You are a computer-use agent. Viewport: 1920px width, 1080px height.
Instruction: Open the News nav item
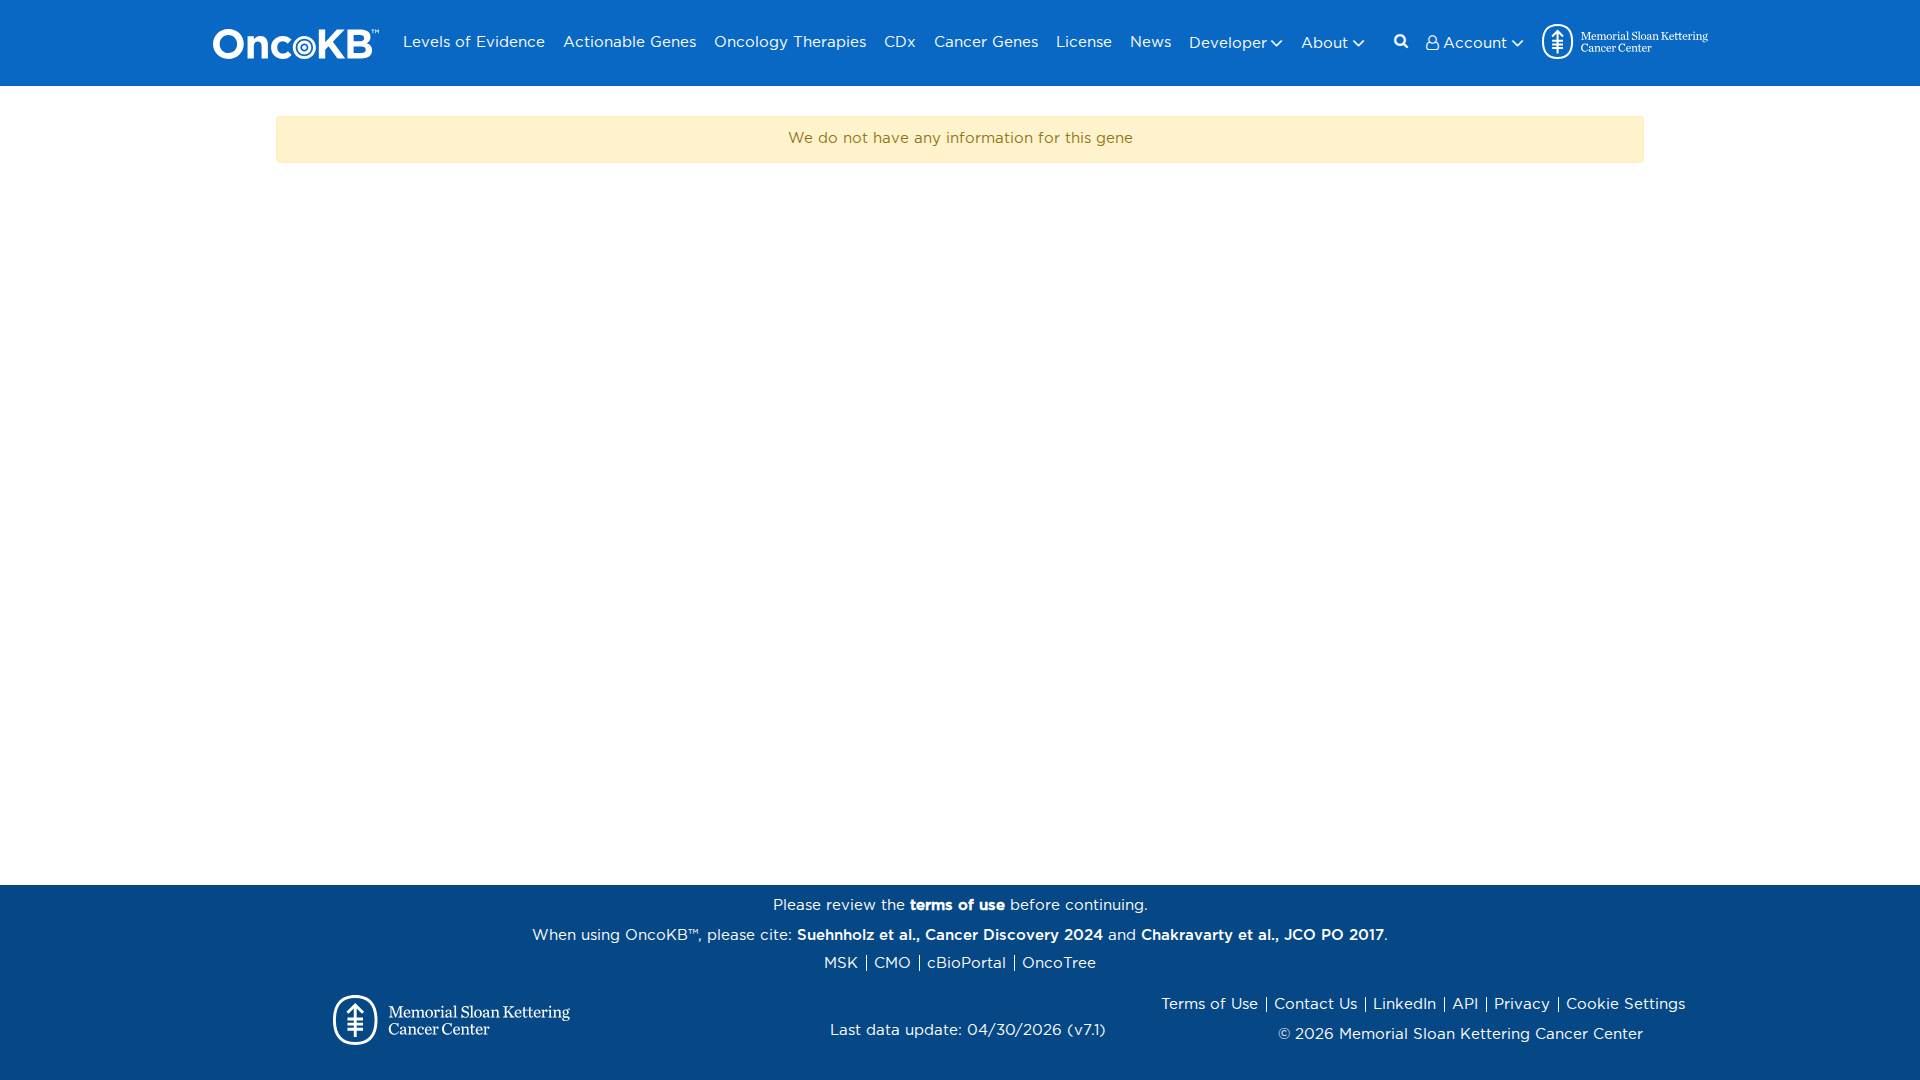pyautogui.click(x=1150, y=42)
